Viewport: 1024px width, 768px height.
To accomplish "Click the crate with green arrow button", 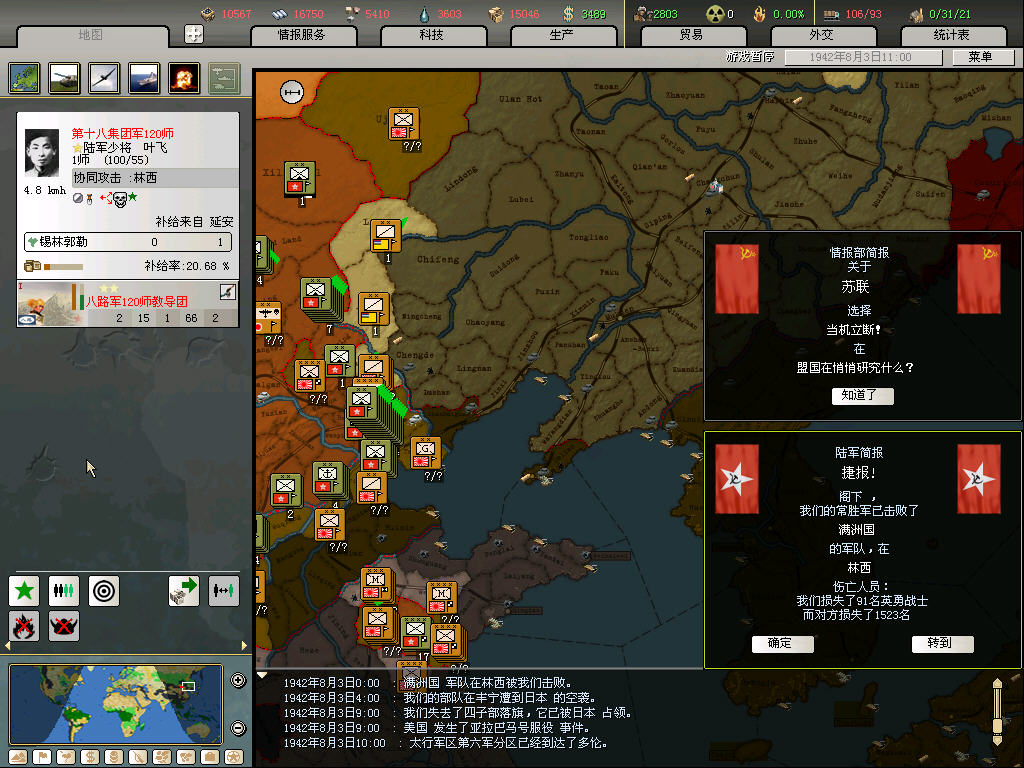I will (184, 591).
